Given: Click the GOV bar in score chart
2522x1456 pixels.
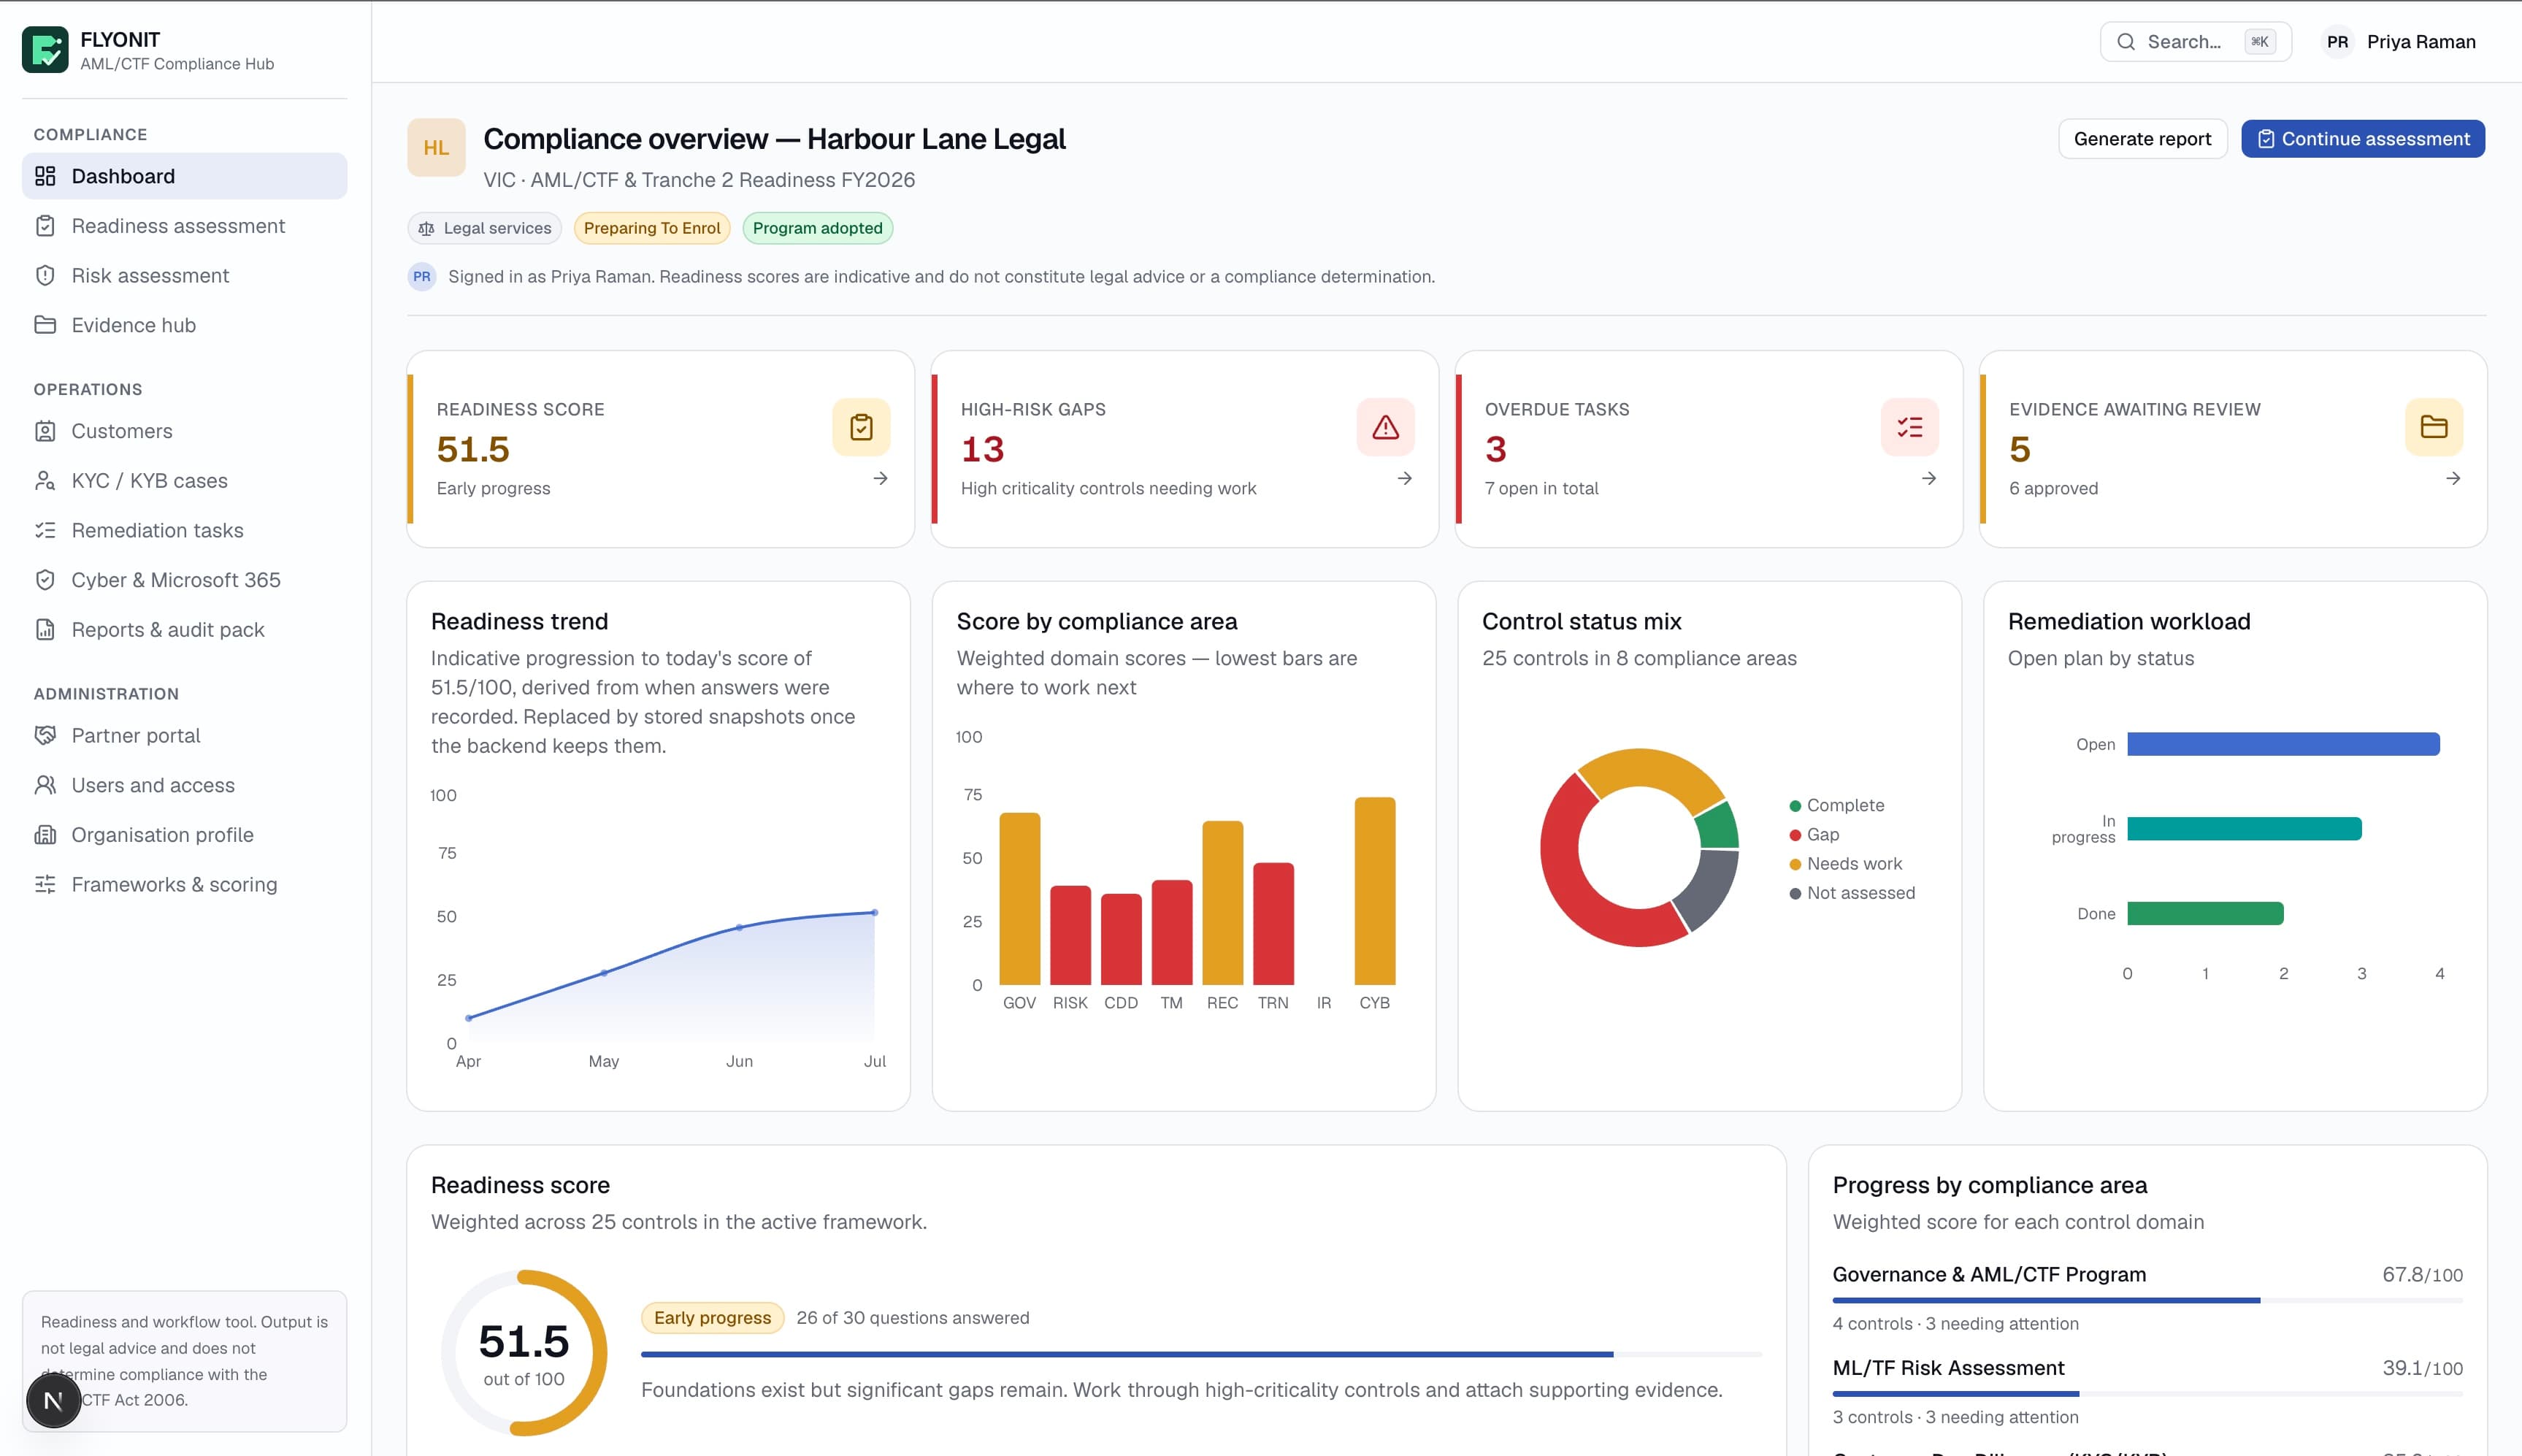Looking at the screenshot, I should (1019, 898).
